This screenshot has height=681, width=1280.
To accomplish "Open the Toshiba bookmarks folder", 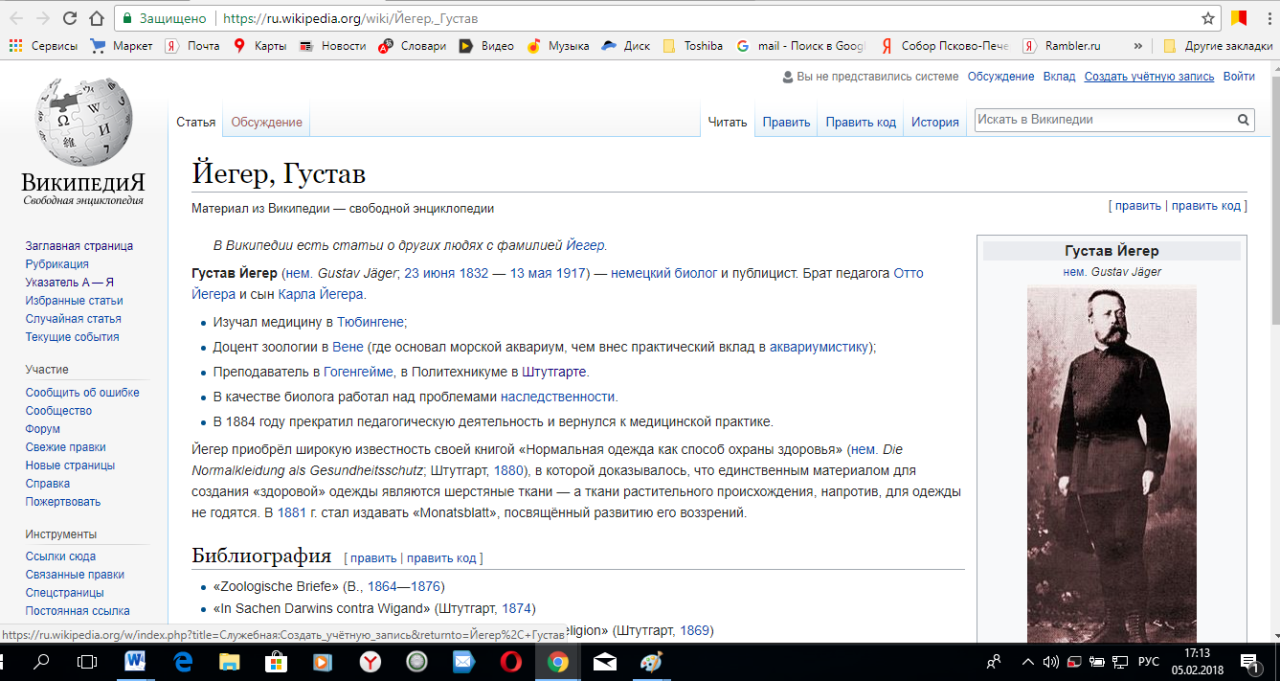I will pyautogui.click(x=692, y=46).
